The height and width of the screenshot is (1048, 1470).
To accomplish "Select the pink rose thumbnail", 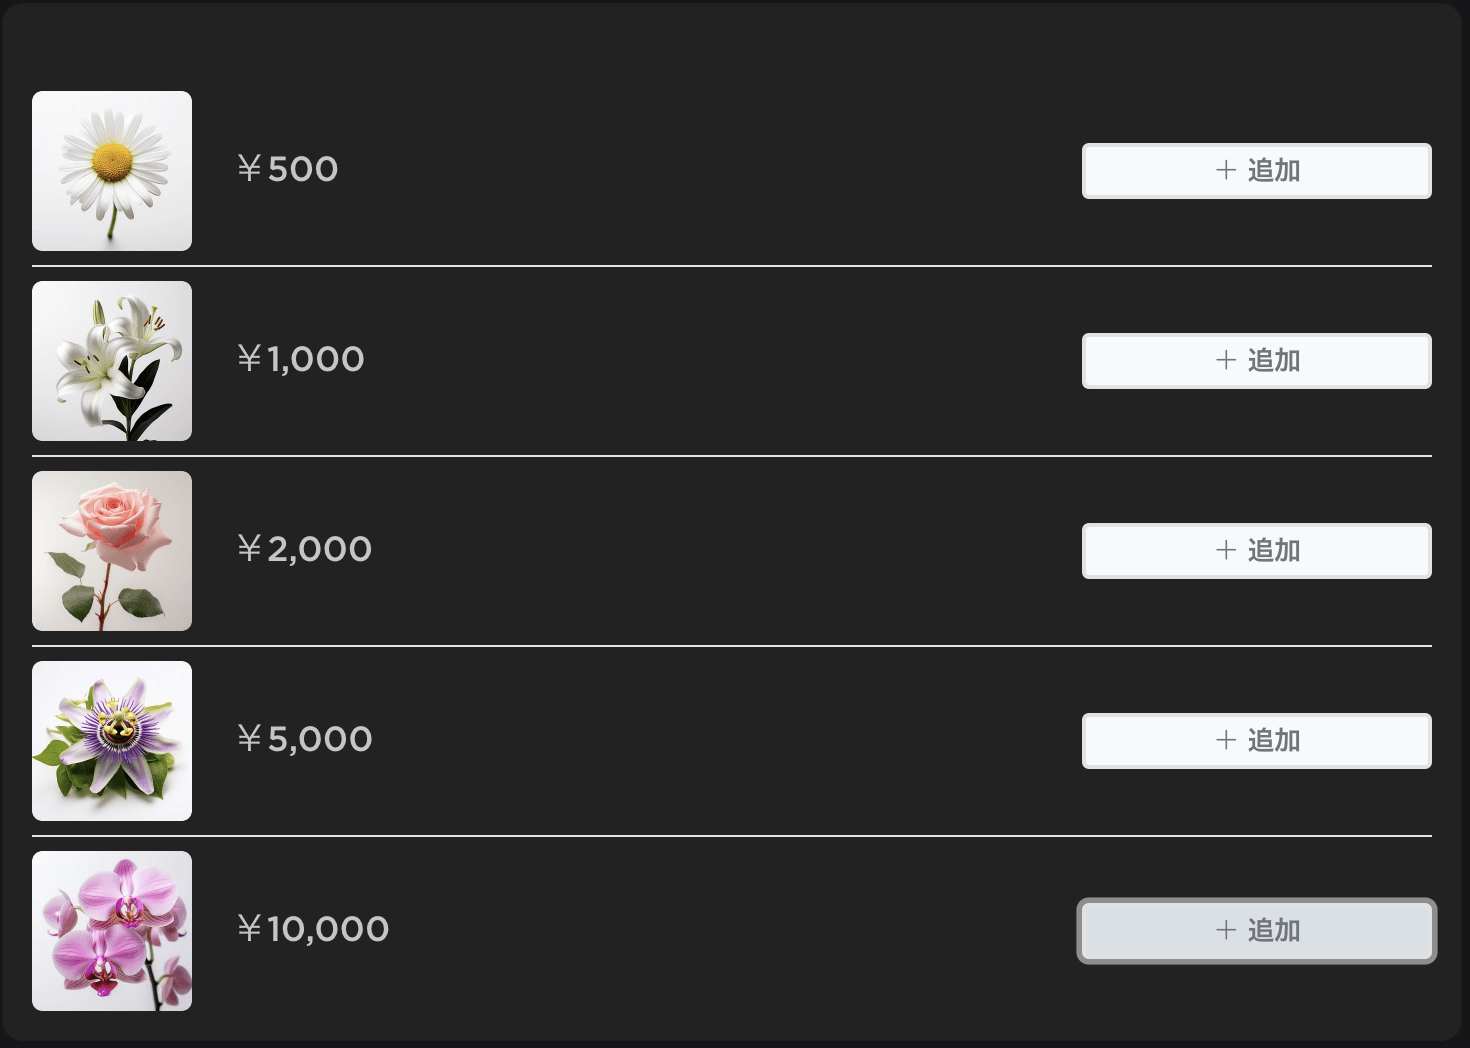I will pos(112,551).
